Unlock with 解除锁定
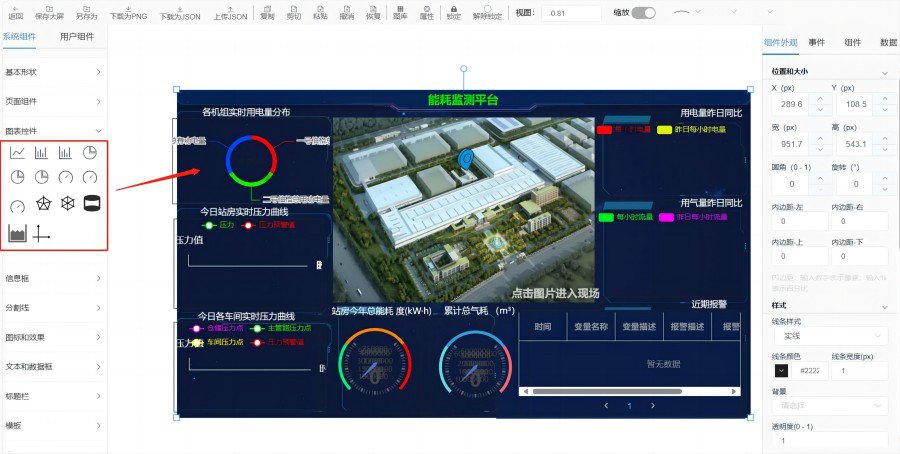 point(487,13)
